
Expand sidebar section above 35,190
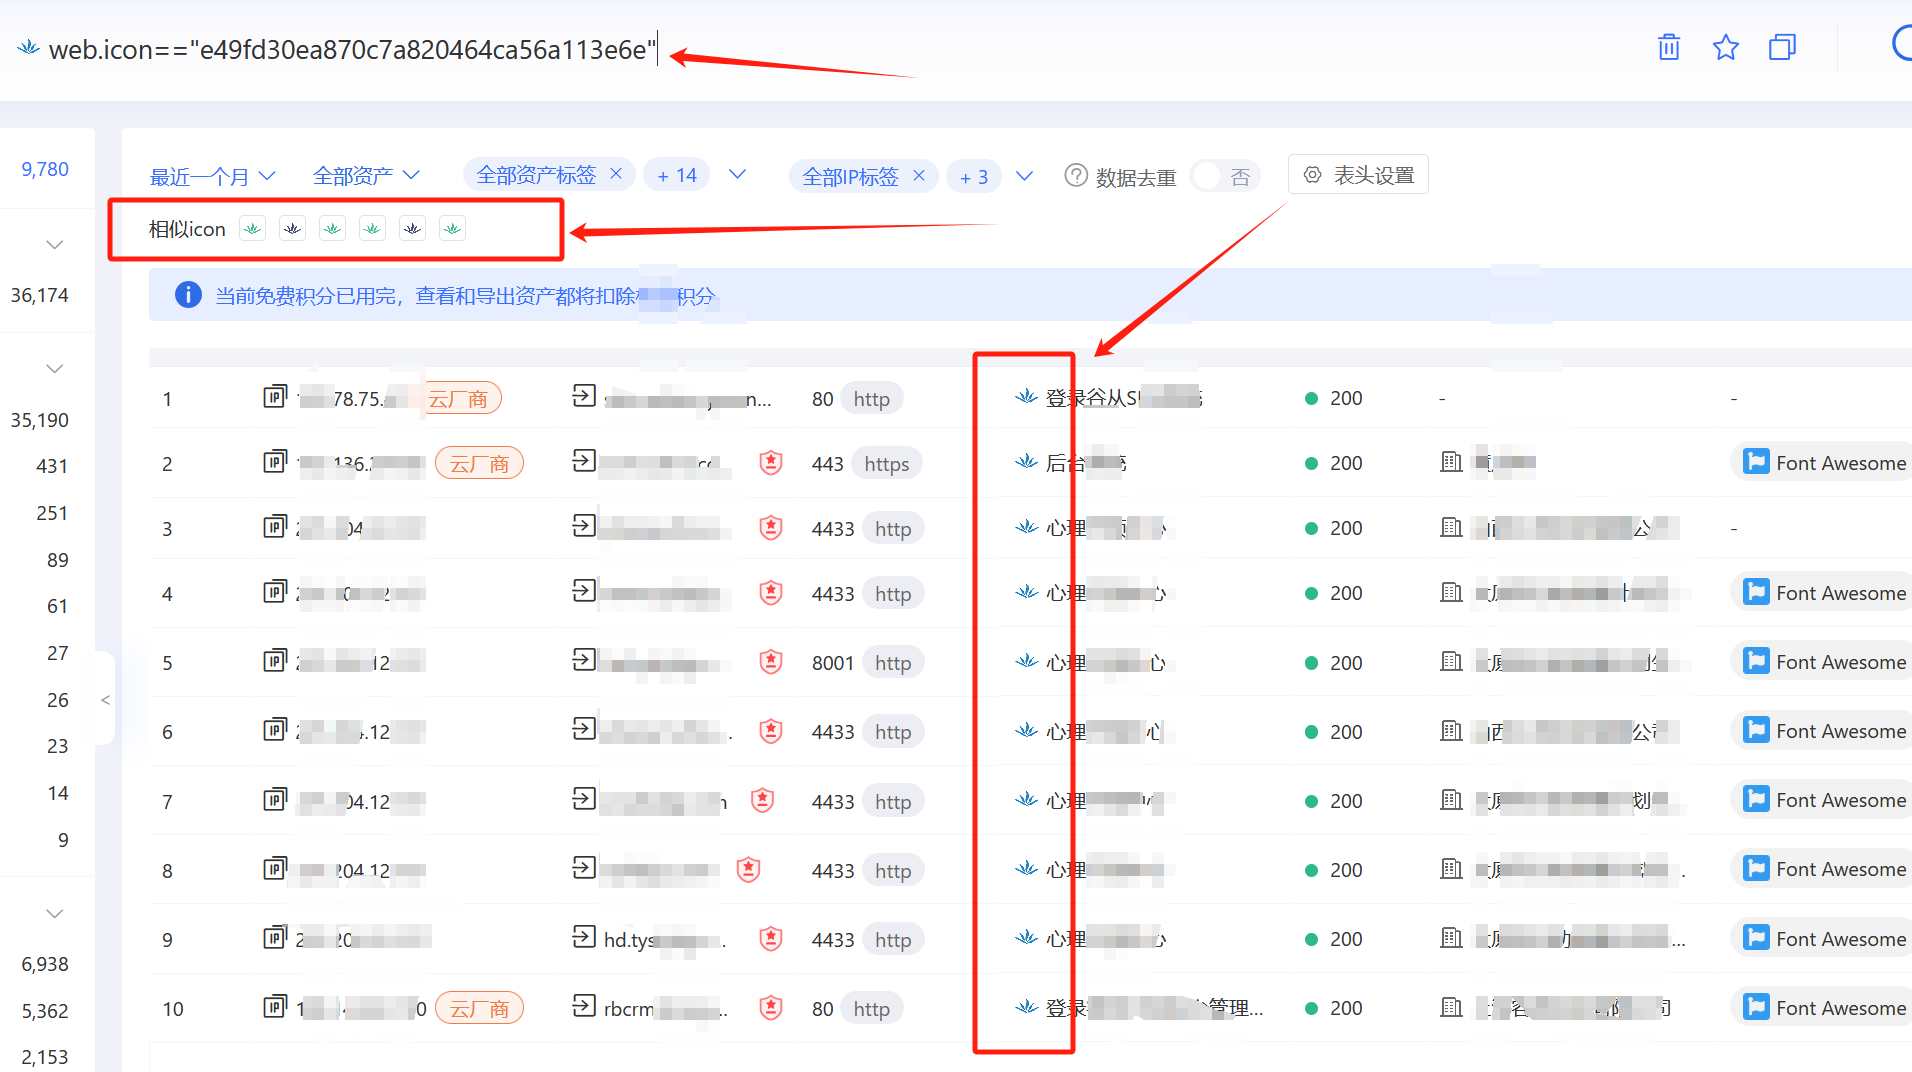point(55,369)
